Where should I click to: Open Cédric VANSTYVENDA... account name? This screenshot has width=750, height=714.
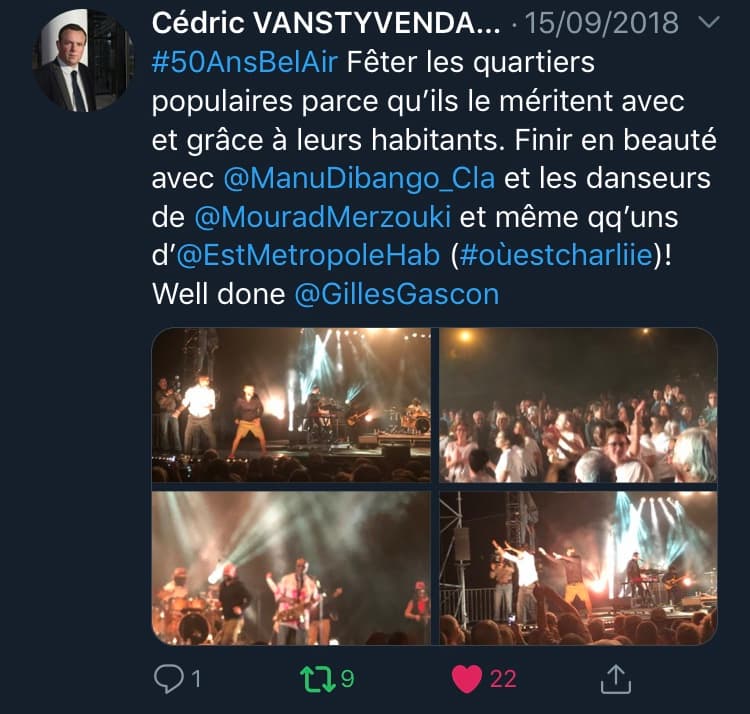click(x=326, y=22)
